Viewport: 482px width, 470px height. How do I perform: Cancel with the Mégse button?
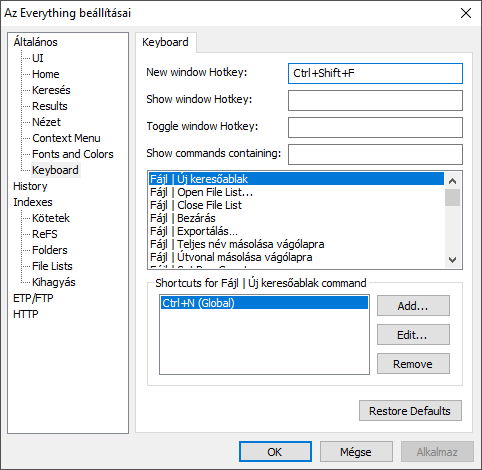[356, 452]
